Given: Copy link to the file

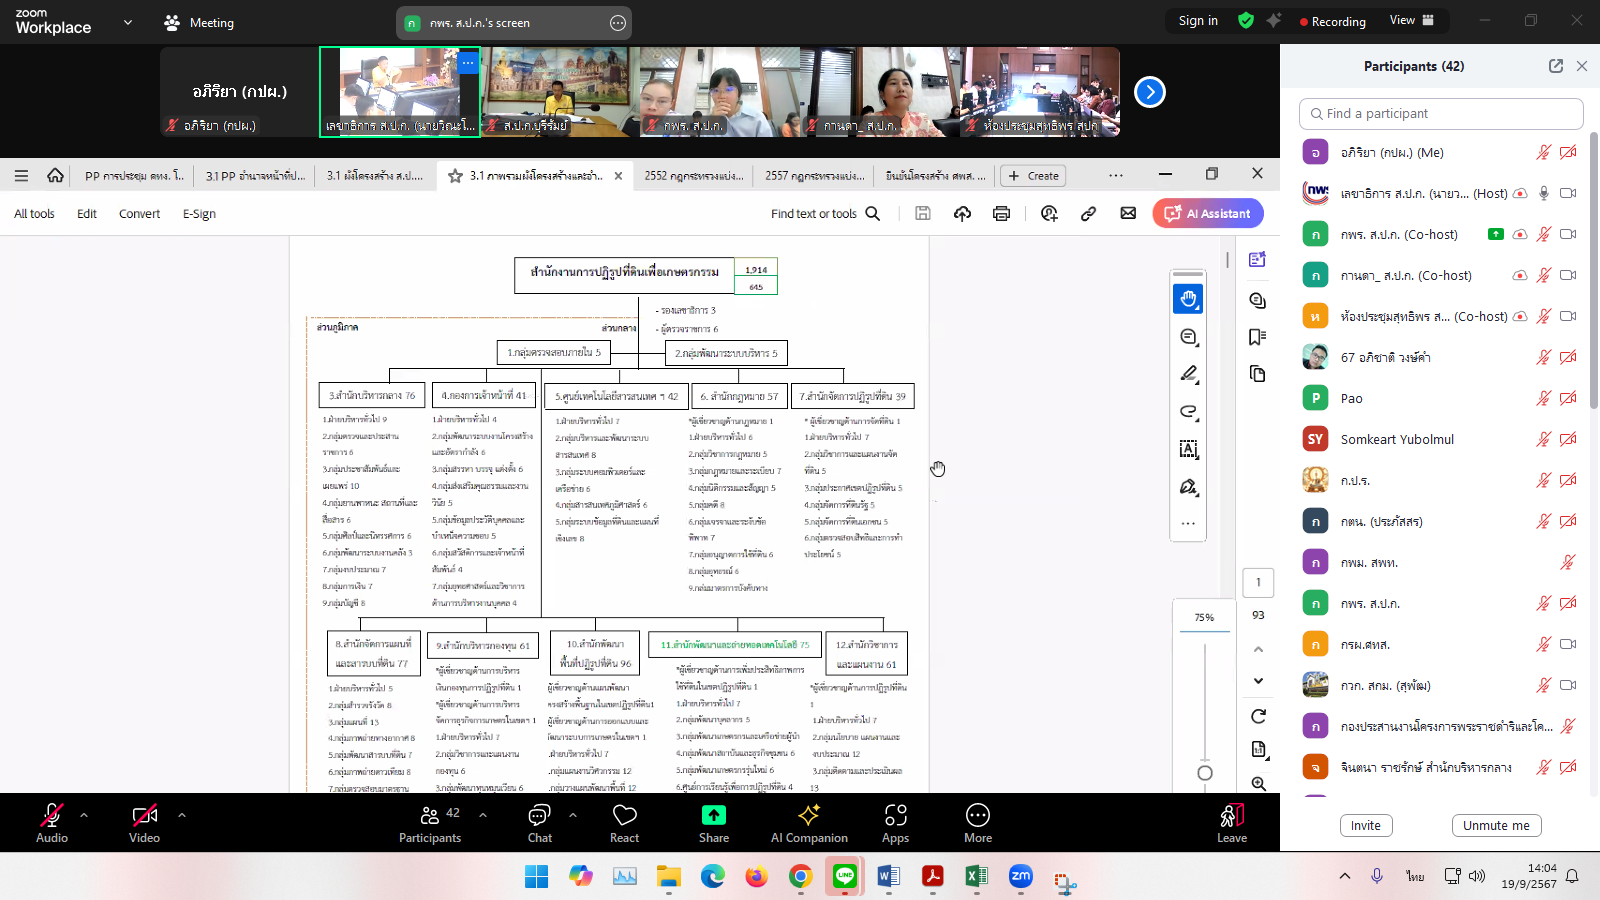Looking at the screenshot, I should click(1088, 213).
